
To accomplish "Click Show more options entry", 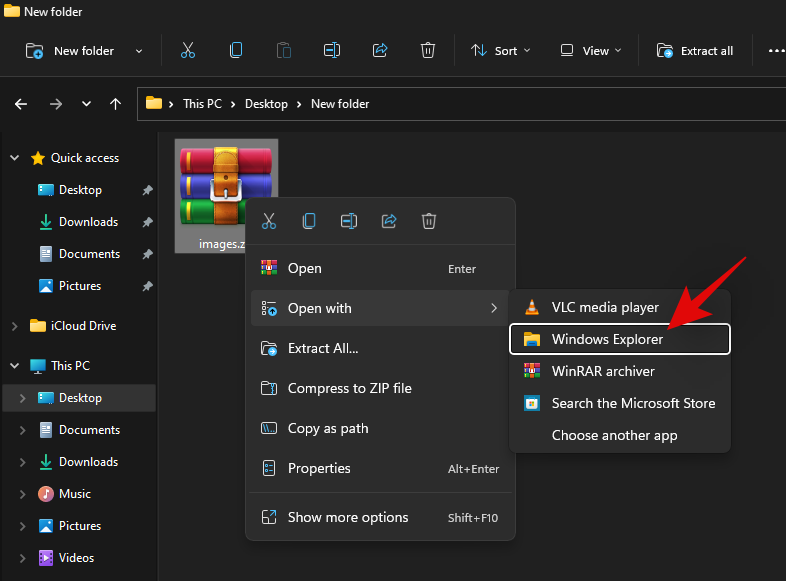I will click(x=348, y=517).
